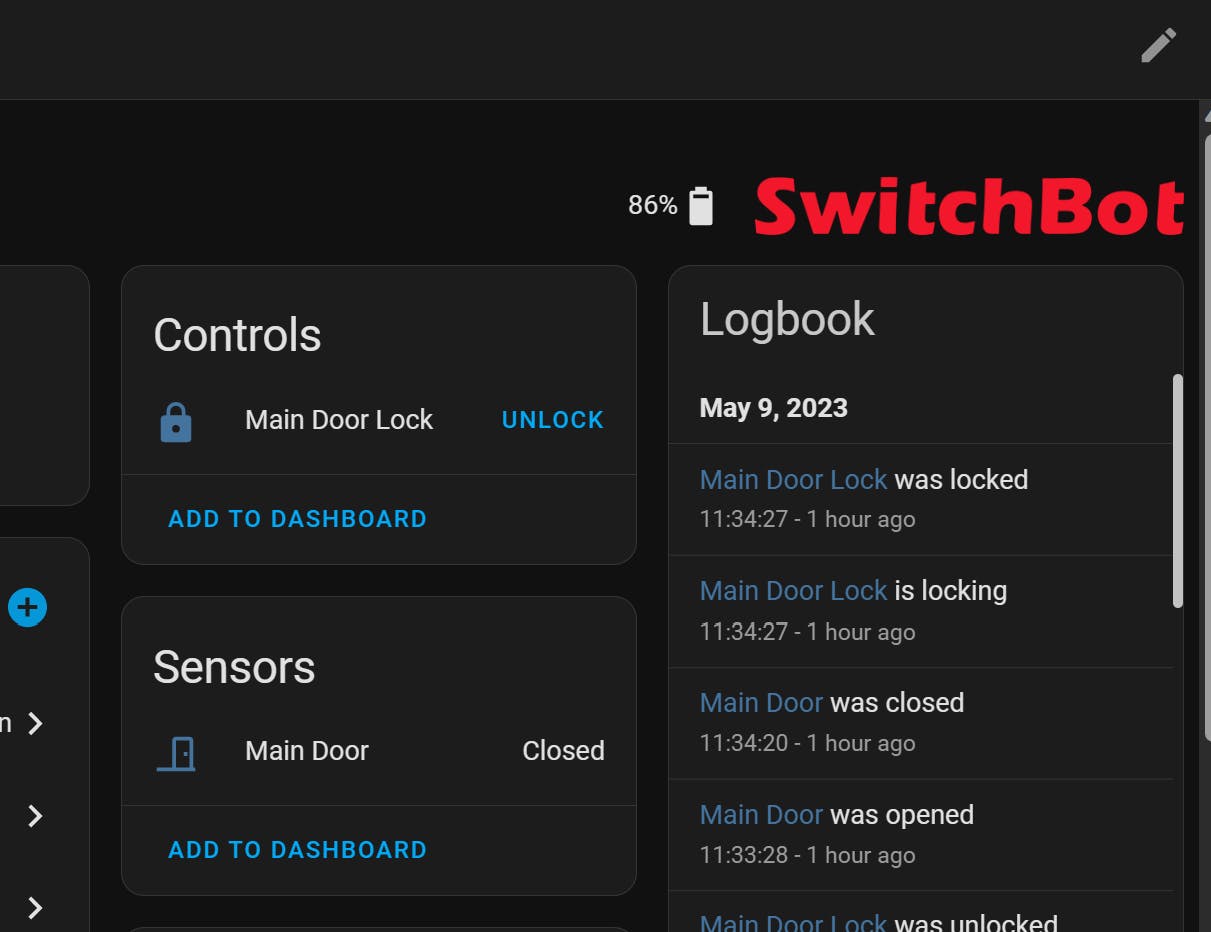
Task: Click the Sensors heading
Action: point(235,667)
